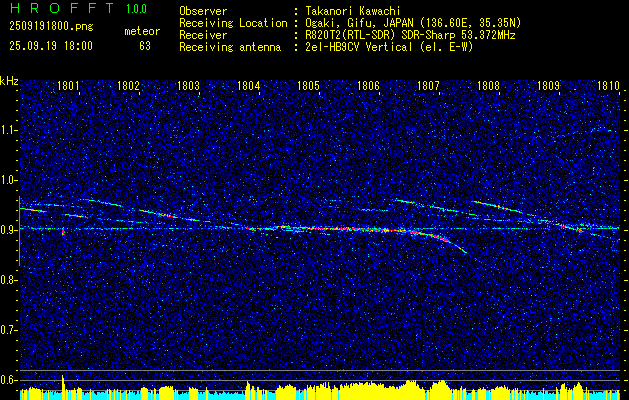Click the 0.9 kHz axis label
Image resolution: width=629 pixels, height=400 pixels.
pos(9,230)
